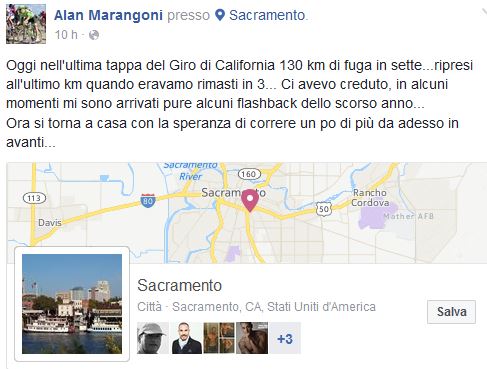Click the Route 113 marker near Davis
Image resolution: width=487 pixels, height=369 pixels.
click(34, 198)
